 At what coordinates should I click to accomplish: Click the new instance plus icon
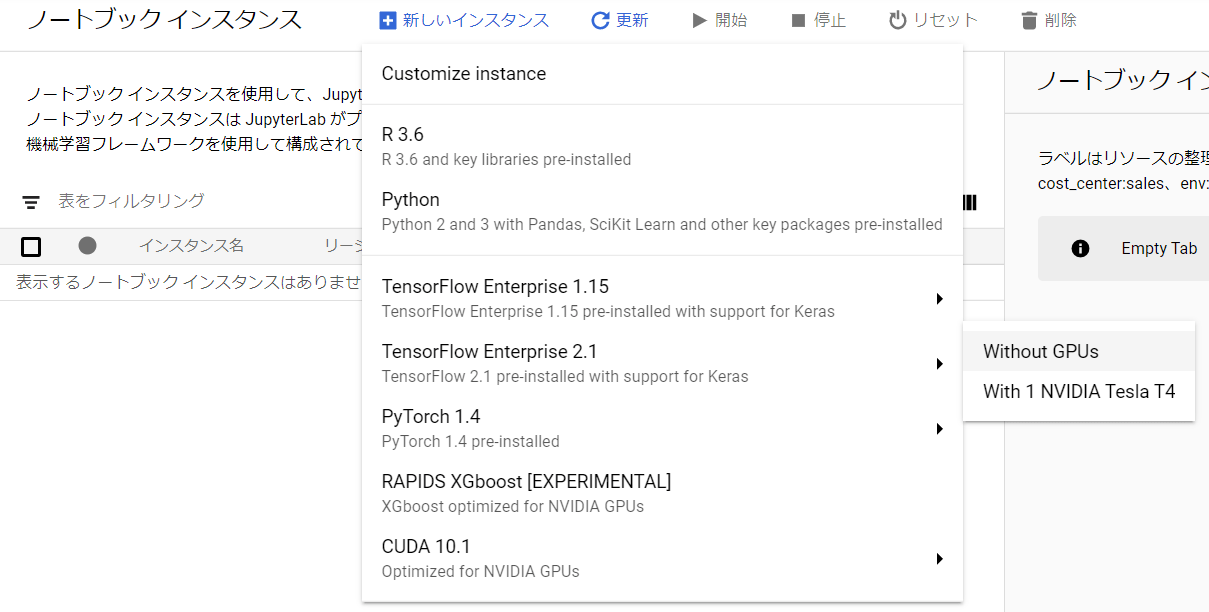[388, 20]
